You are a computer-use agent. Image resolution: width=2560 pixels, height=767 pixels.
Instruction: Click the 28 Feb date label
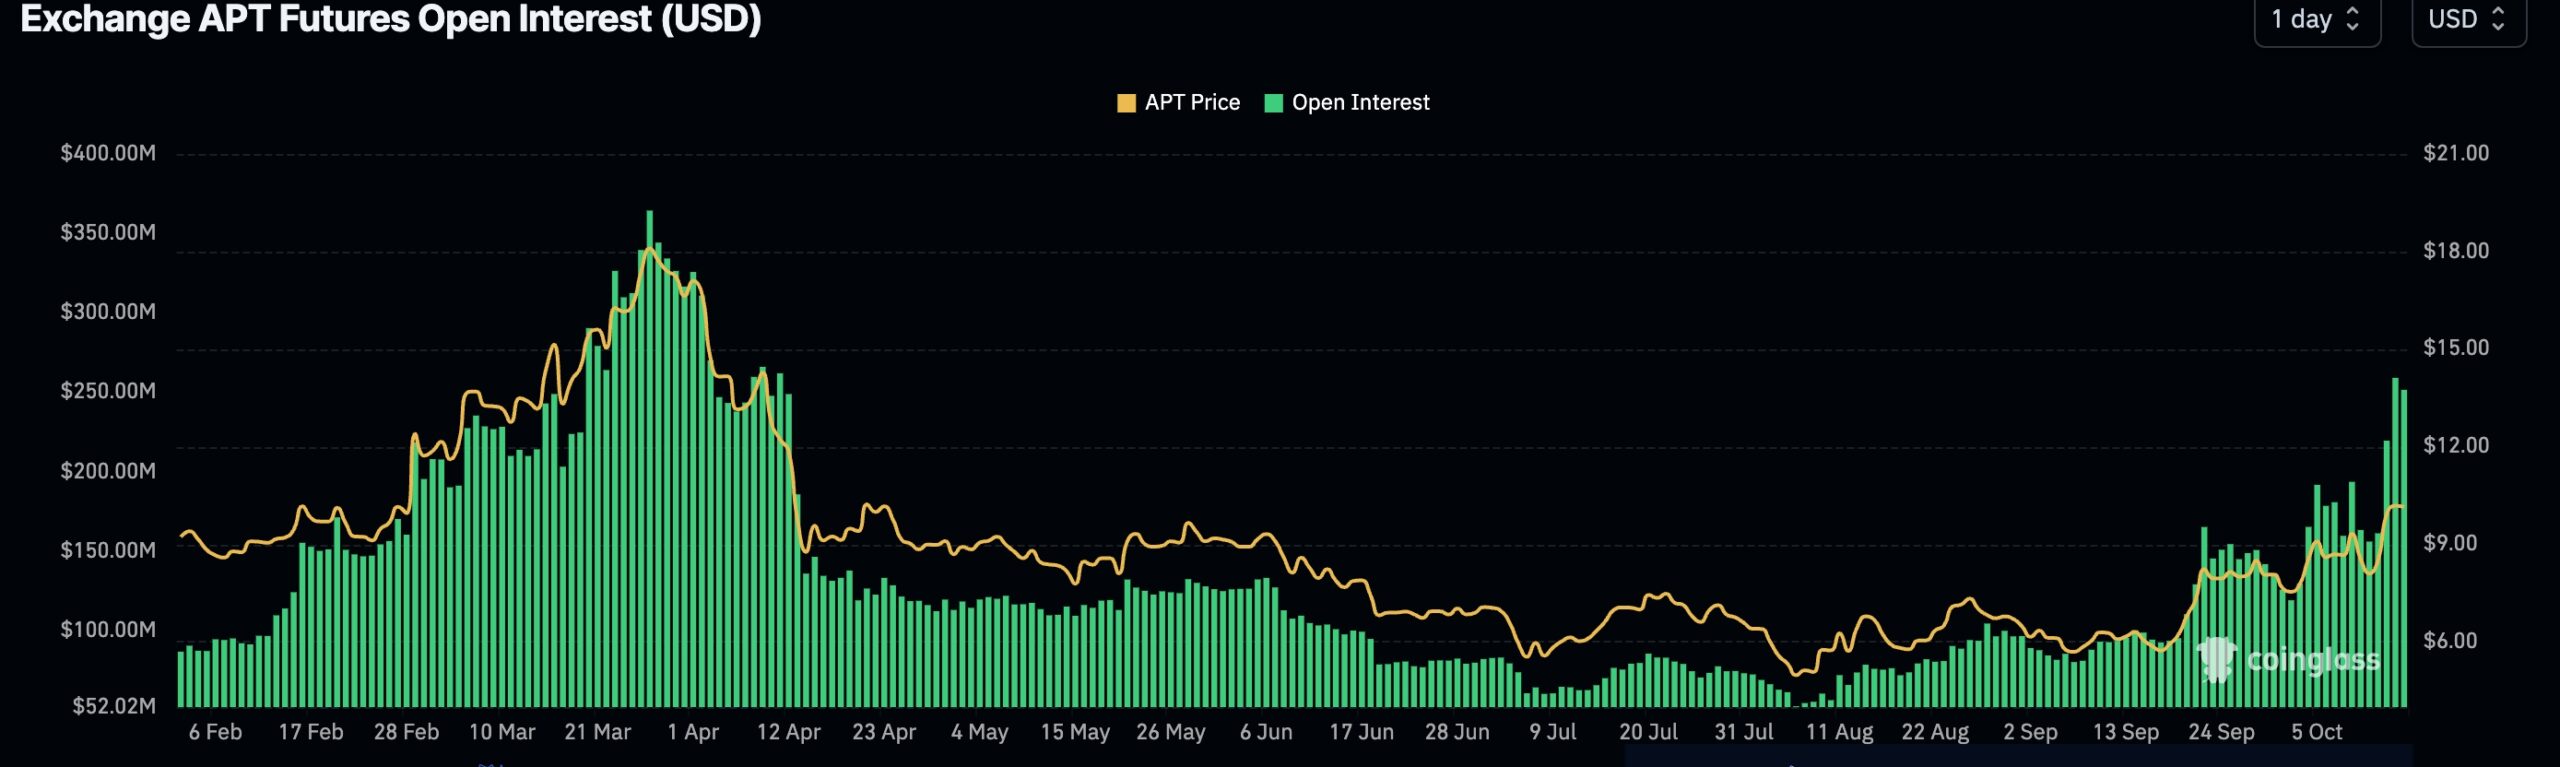[407, 732]
